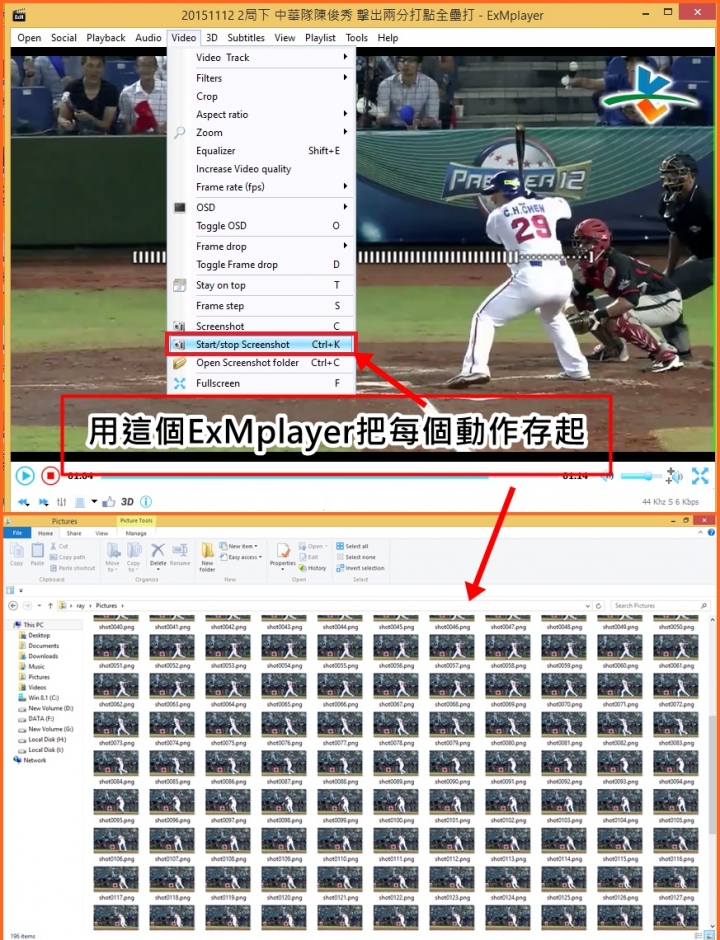Click Screenshot menu entry

point(261,326)
